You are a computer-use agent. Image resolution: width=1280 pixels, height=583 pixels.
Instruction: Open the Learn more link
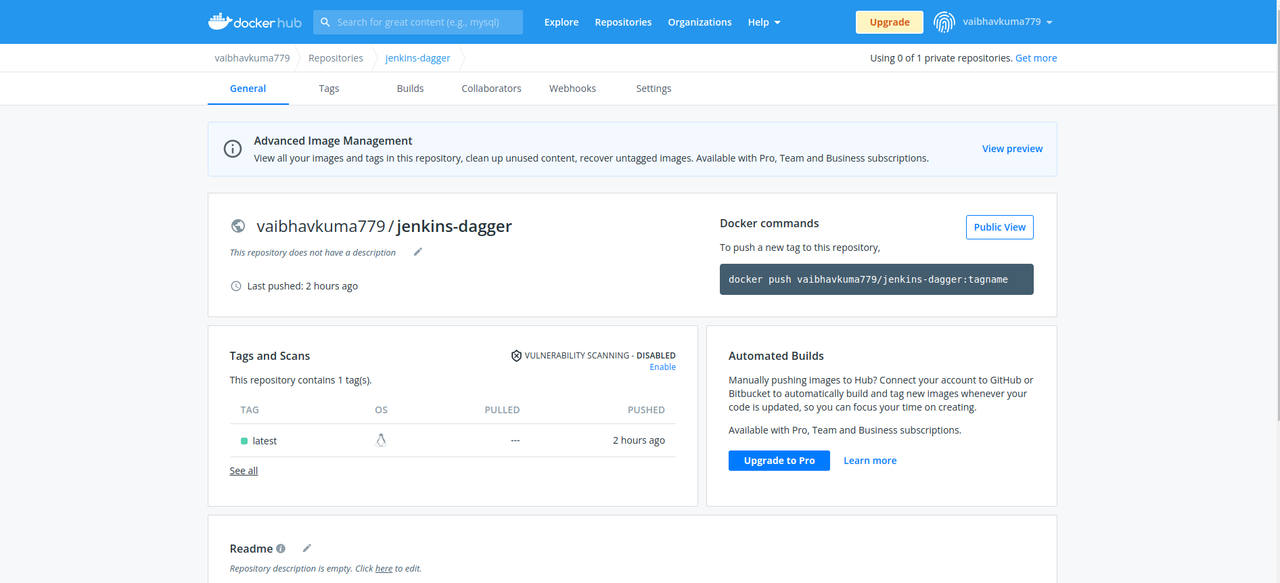870,461
